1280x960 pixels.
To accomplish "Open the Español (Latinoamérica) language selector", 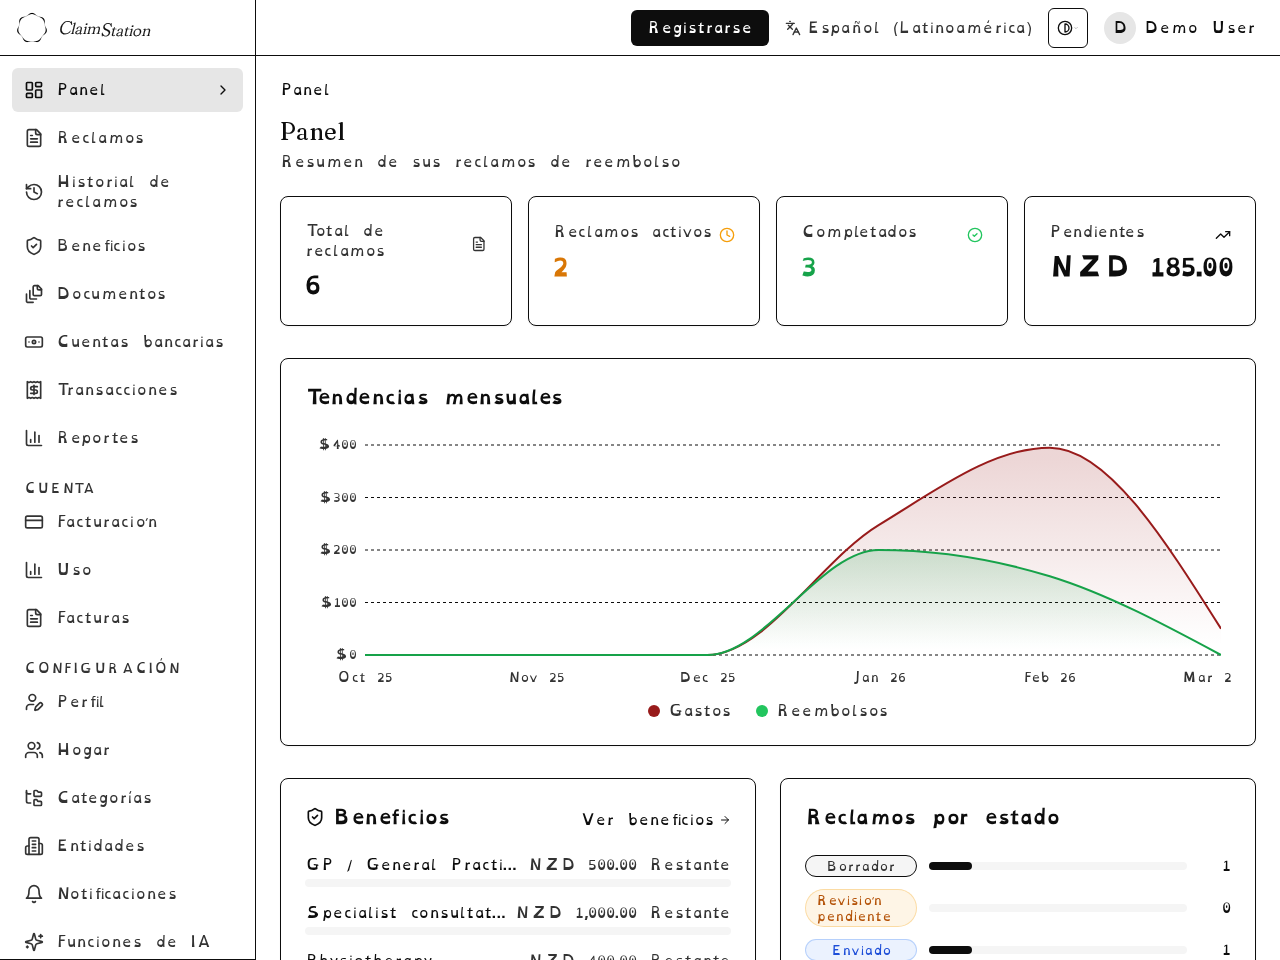I will tap(909, 28).
